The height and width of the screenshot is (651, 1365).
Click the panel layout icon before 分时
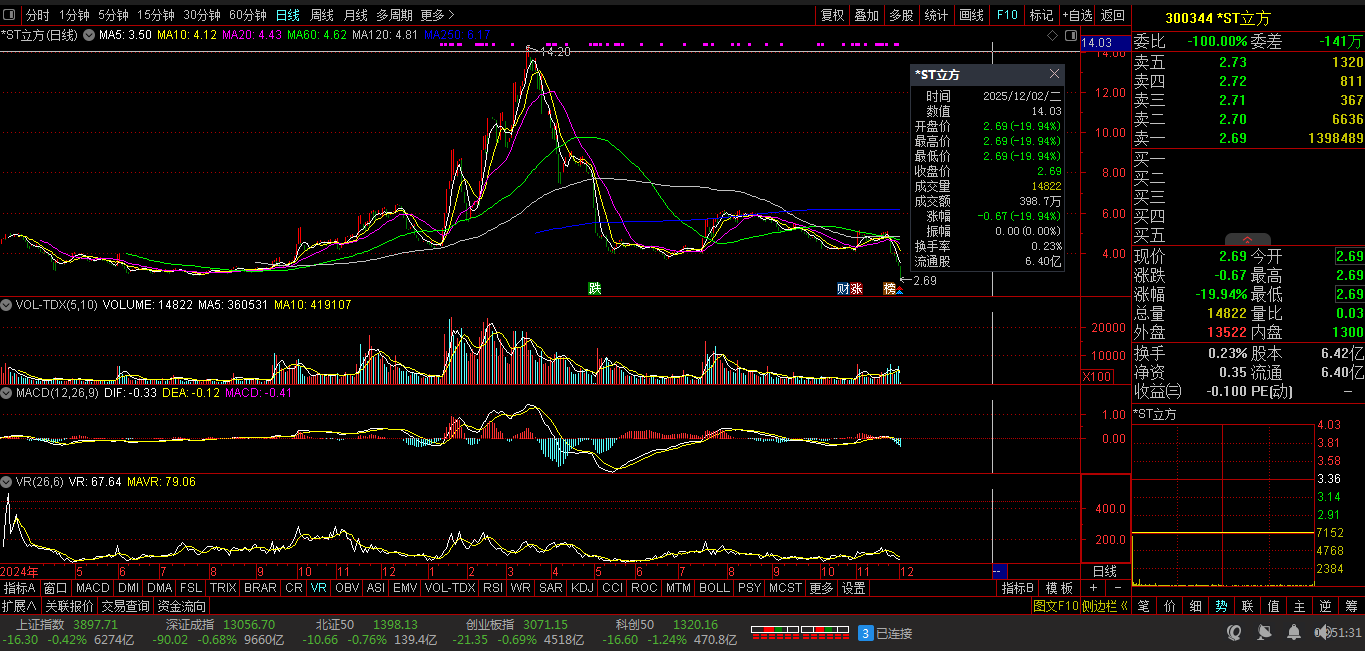click(x=9, y=15)
